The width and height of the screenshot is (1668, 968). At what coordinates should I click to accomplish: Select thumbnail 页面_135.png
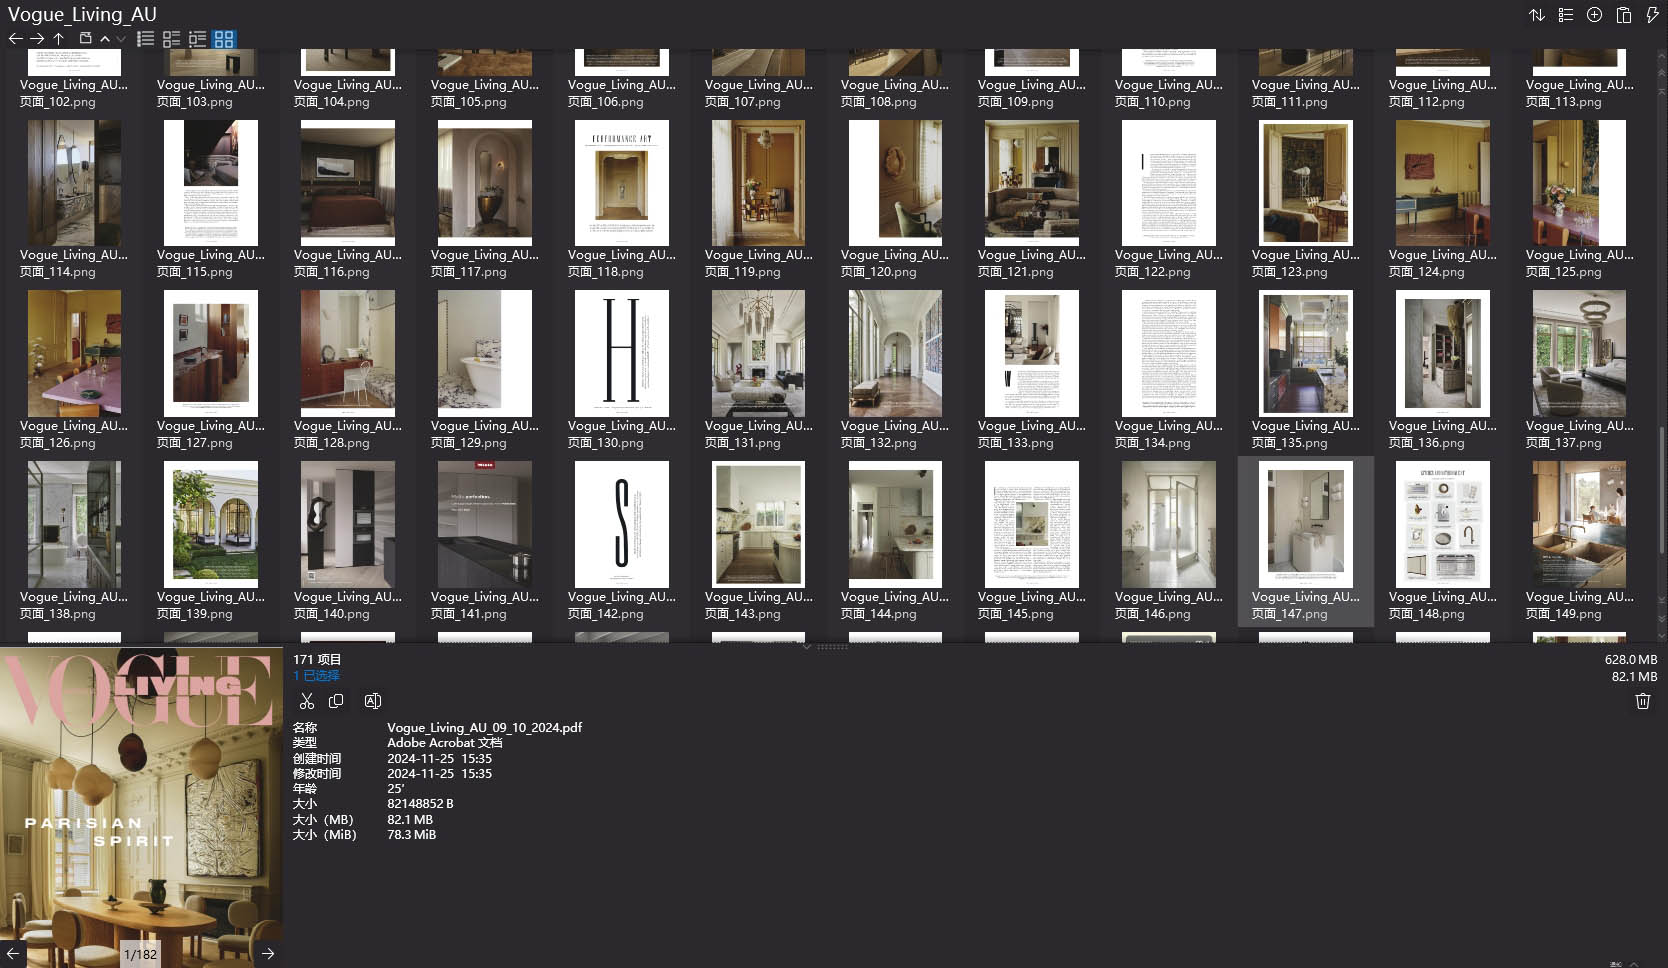click(1306, 354)
